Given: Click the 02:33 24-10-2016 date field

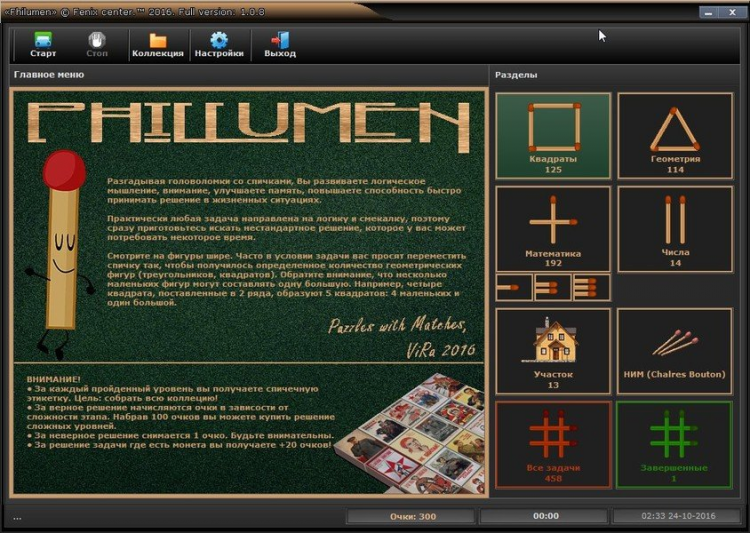Looking at the screenshot, I should (x=678, y=516).
